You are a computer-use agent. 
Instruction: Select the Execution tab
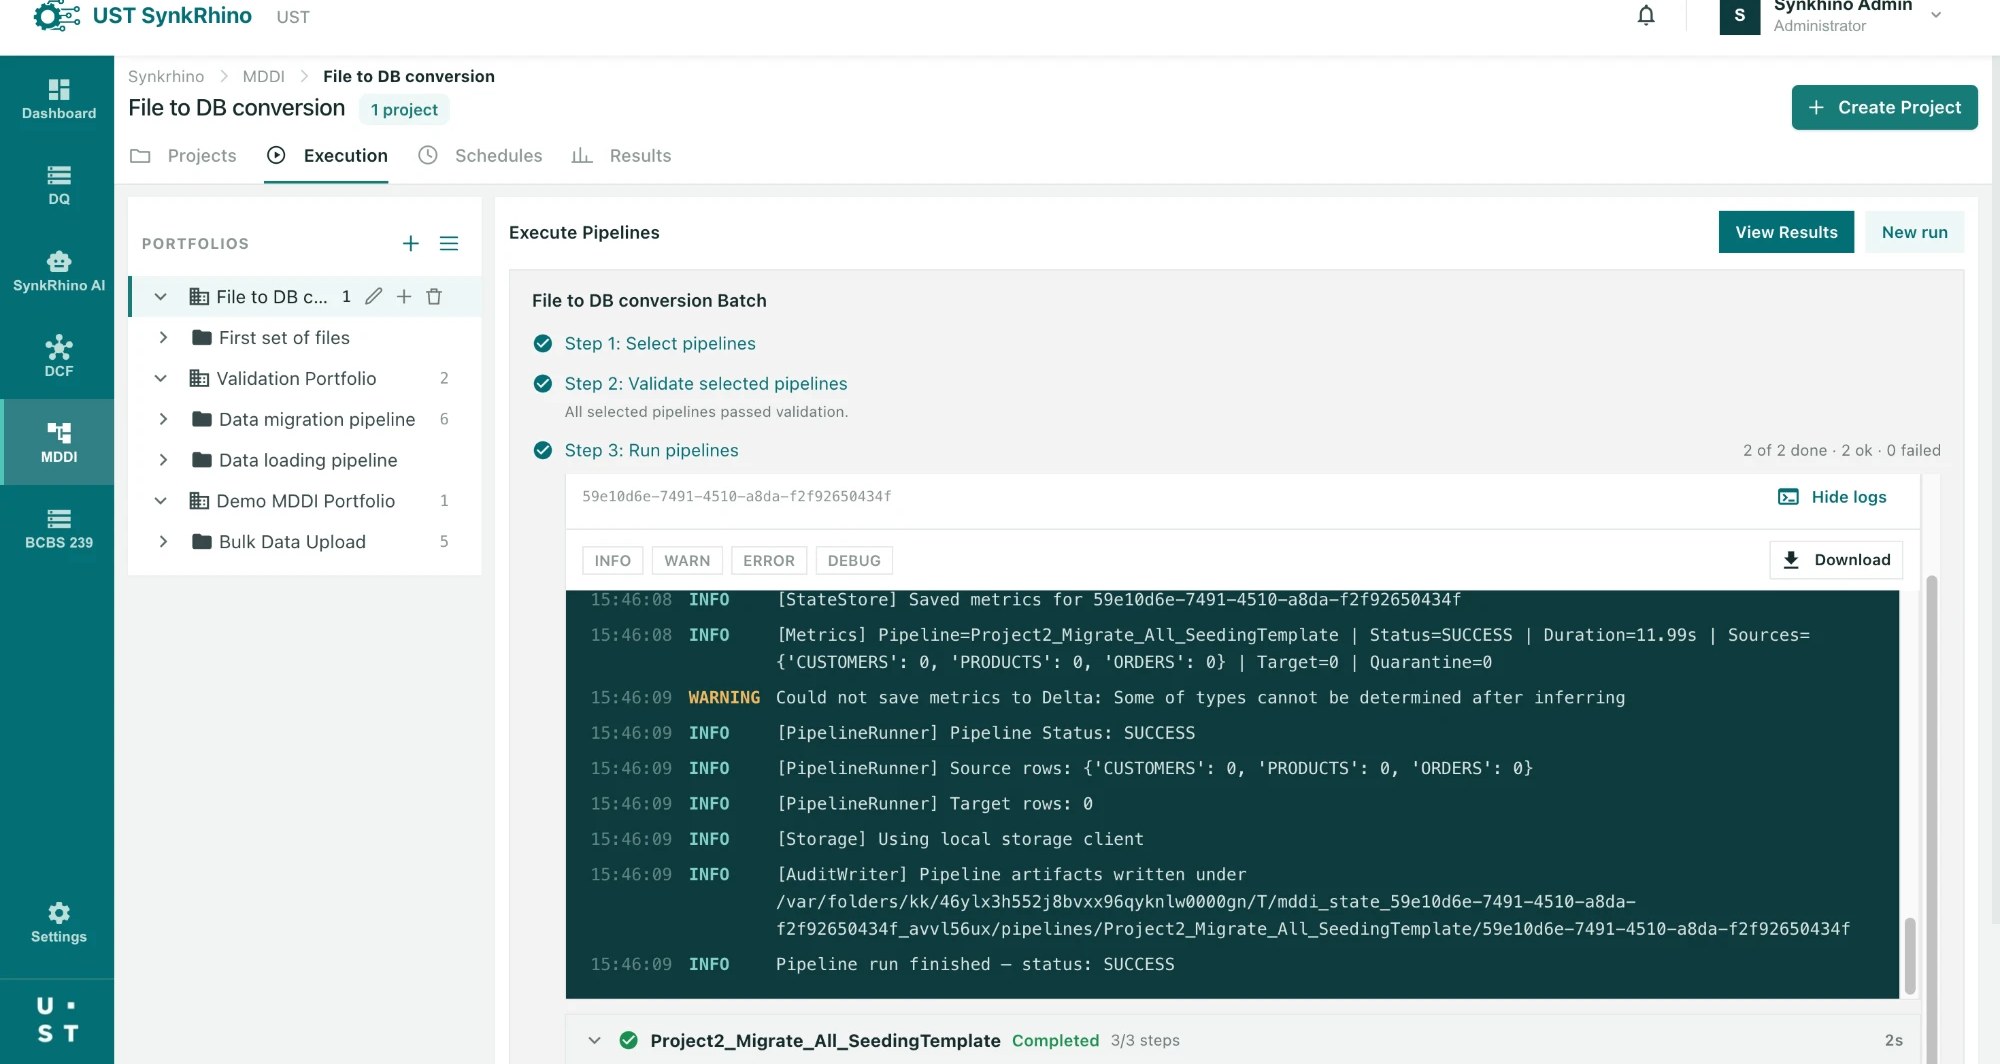tap(327, 156)
